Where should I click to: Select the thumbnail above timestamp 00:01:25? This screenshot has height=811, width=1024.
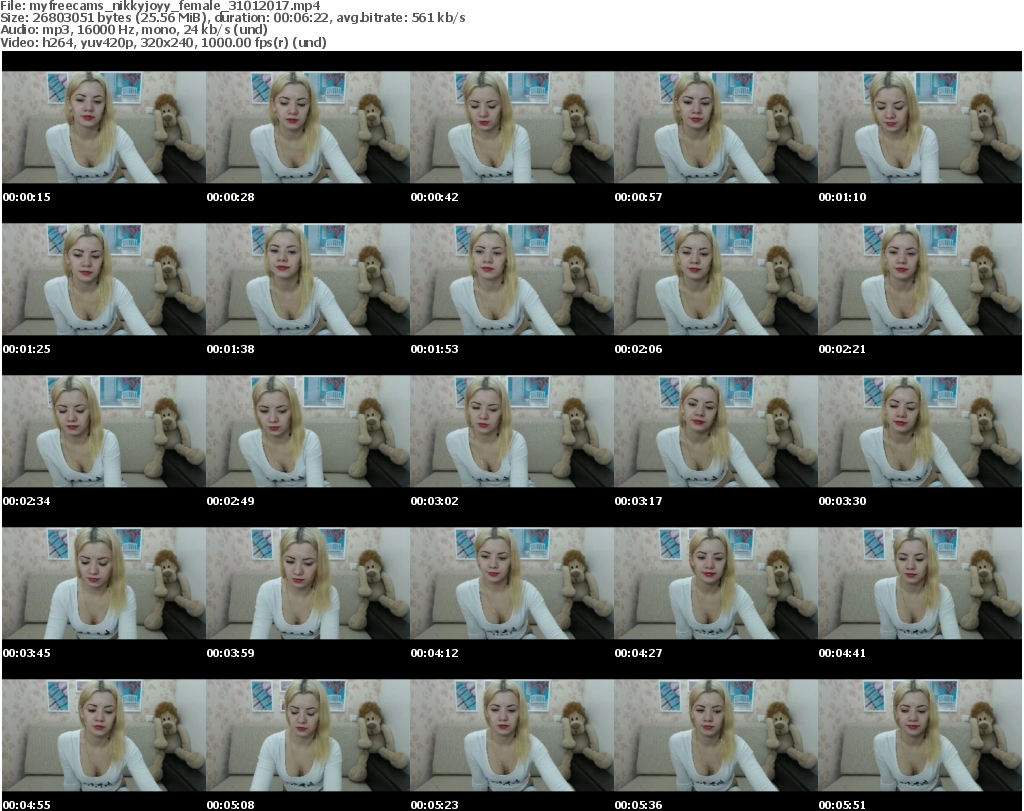(x=104, y=279)
